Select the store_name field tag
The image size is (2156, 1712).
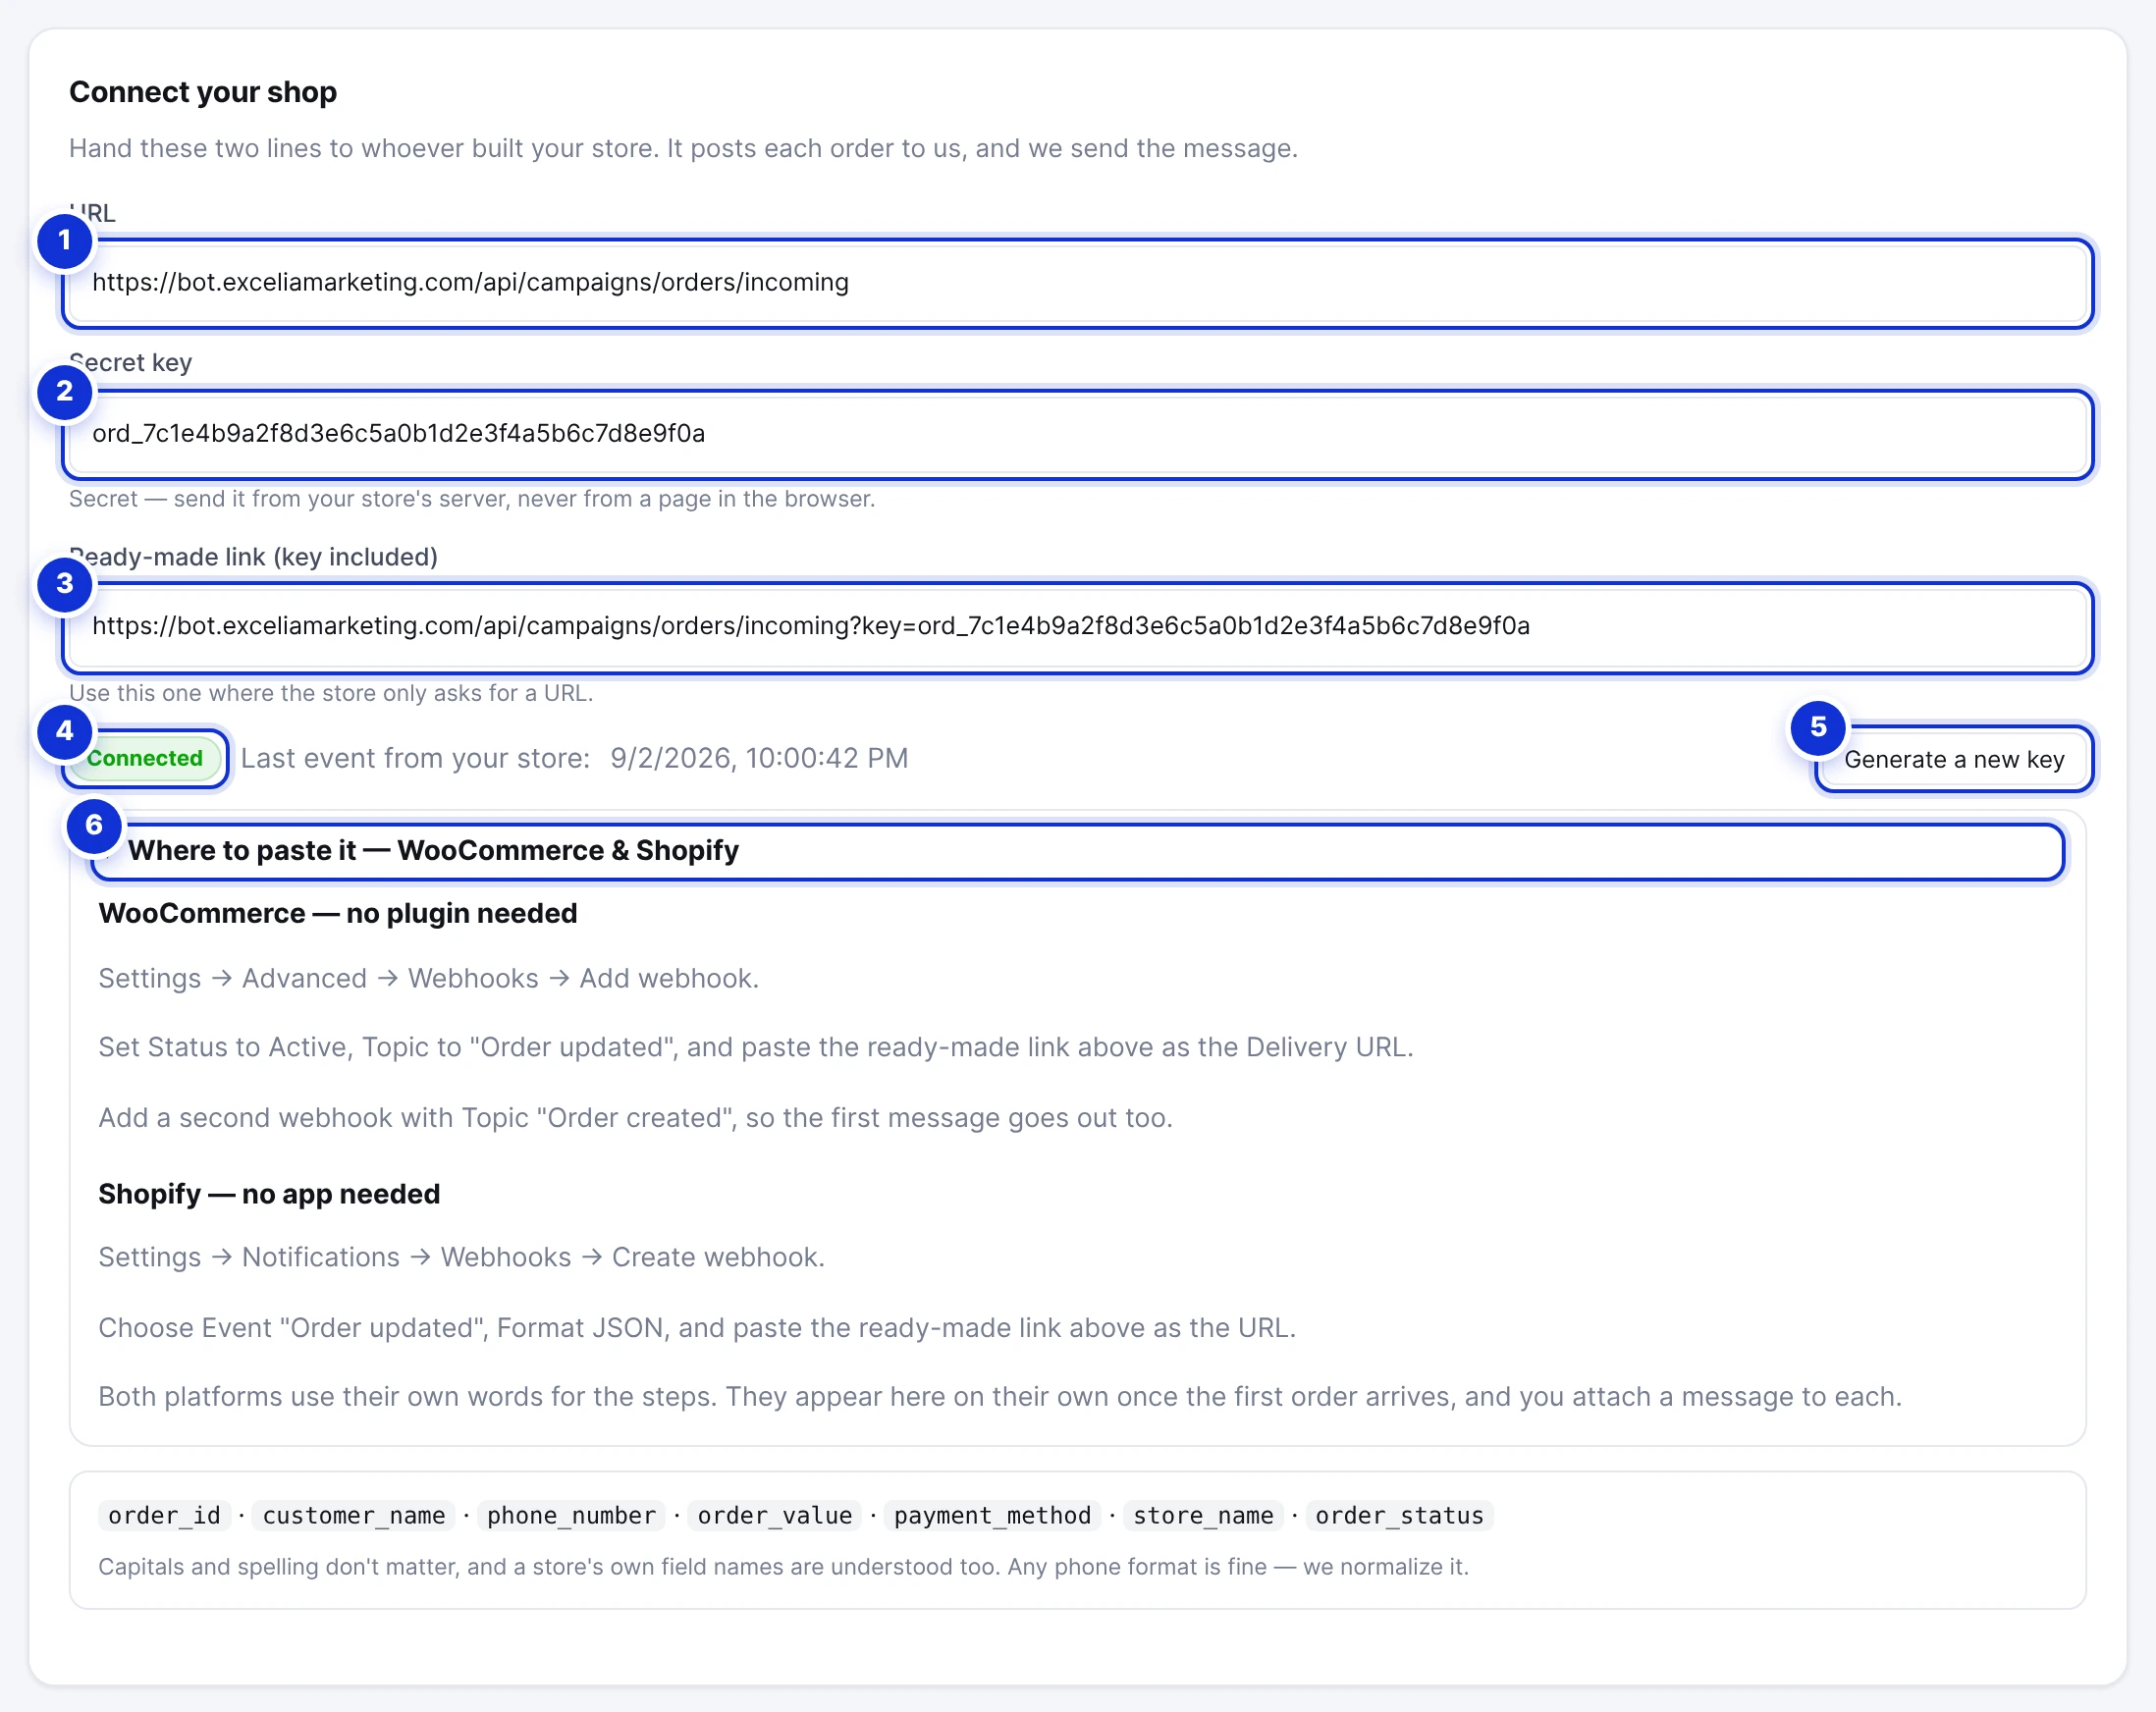(x=1203, y=1516)
